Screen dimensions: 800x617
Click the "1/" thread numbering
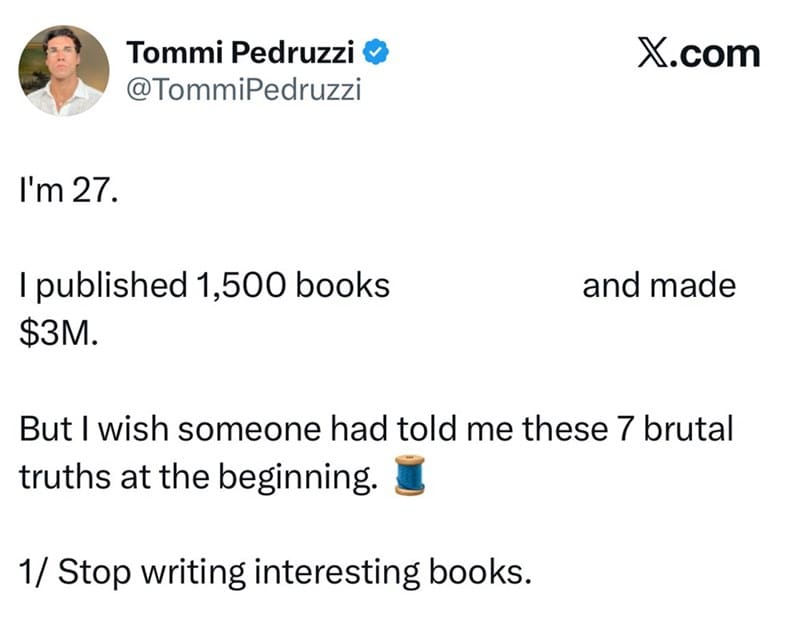35,572
